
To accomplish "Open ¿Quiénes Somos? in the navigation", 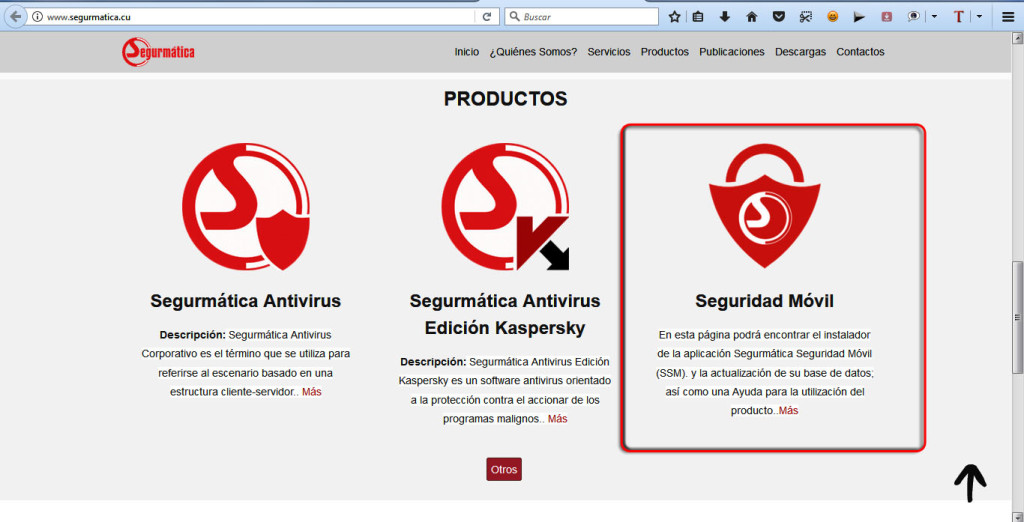I will [533, 52].
